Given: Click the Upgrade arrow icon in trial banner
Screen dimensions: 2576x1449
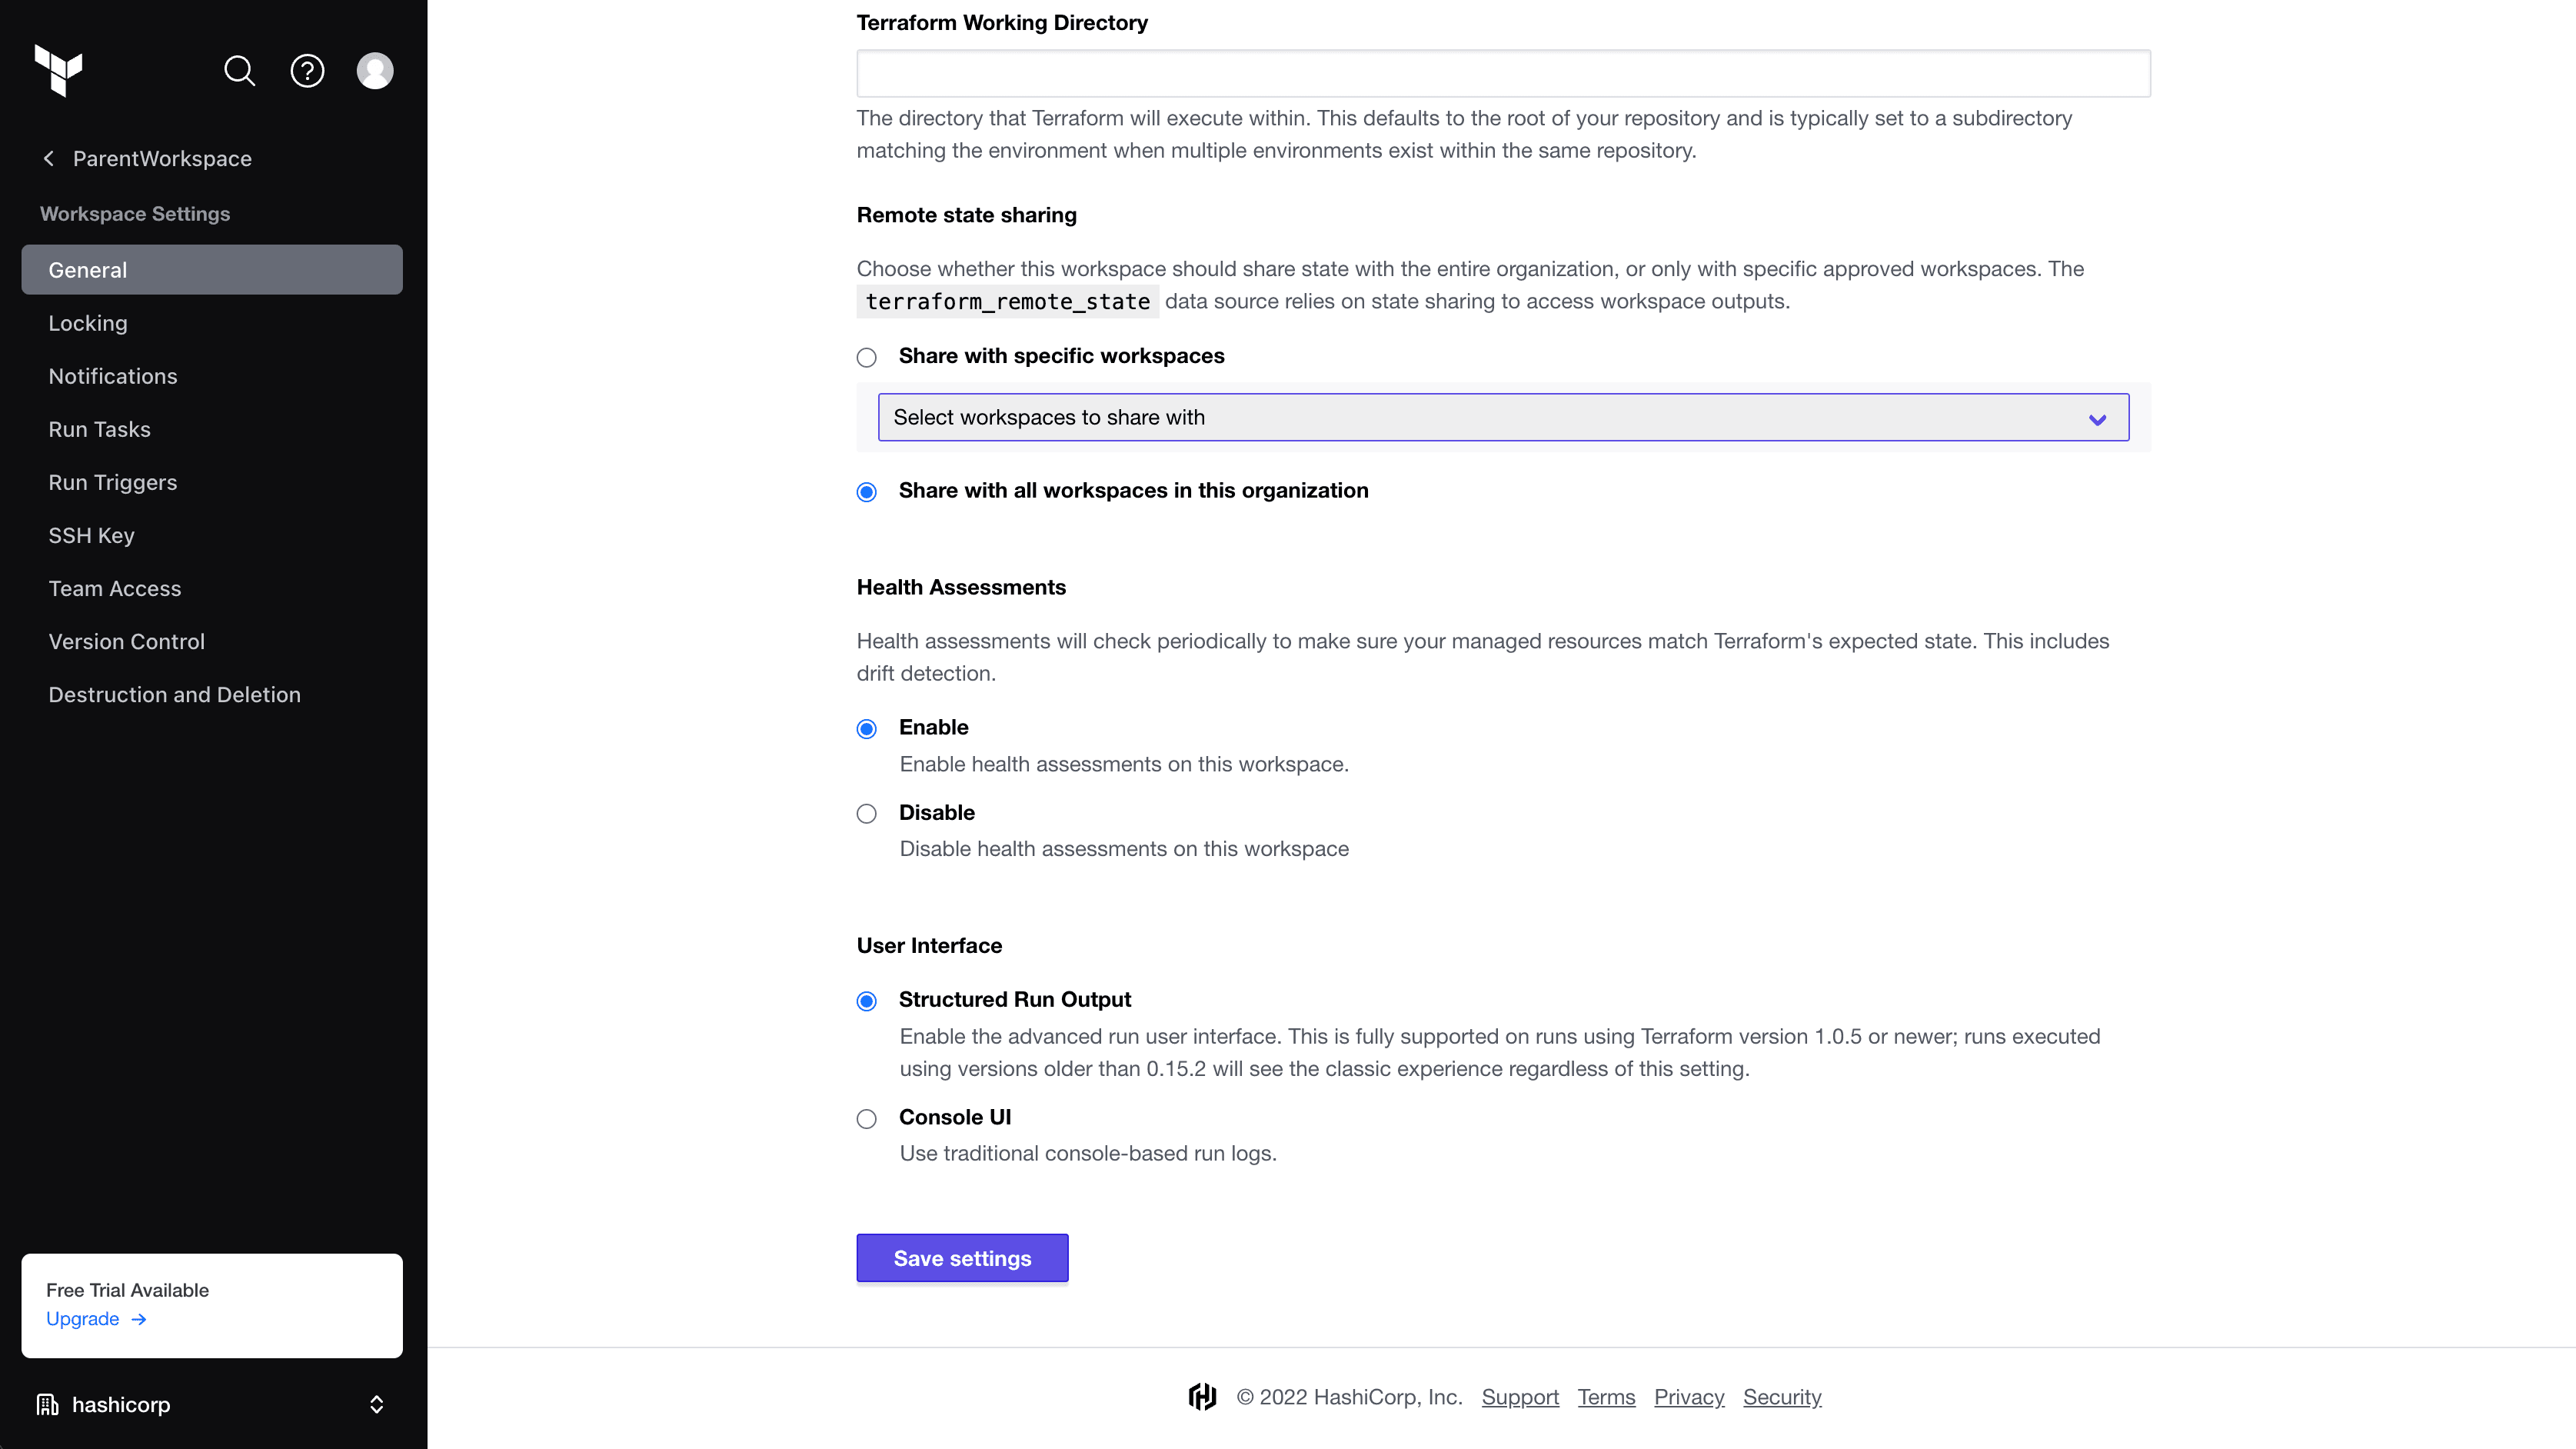Looking at the screenshot, I should pos(140,1318).
